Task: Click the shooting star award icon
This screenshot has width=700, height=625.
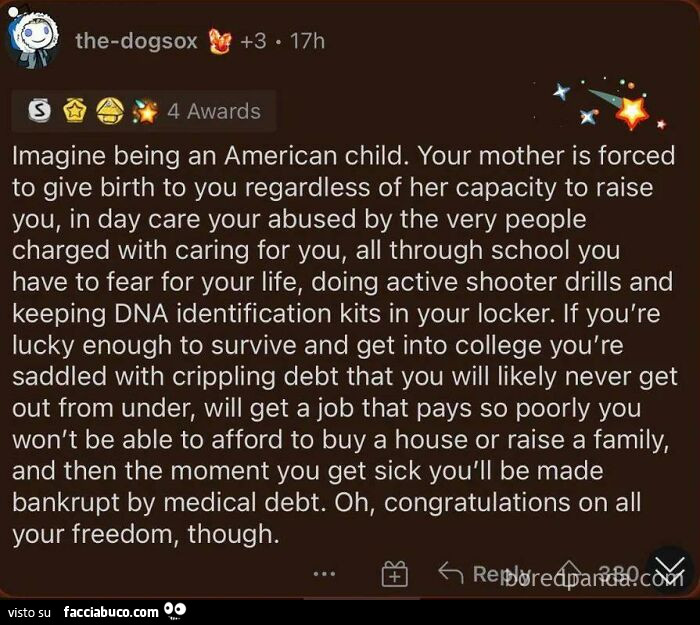Action: point(146,112)
